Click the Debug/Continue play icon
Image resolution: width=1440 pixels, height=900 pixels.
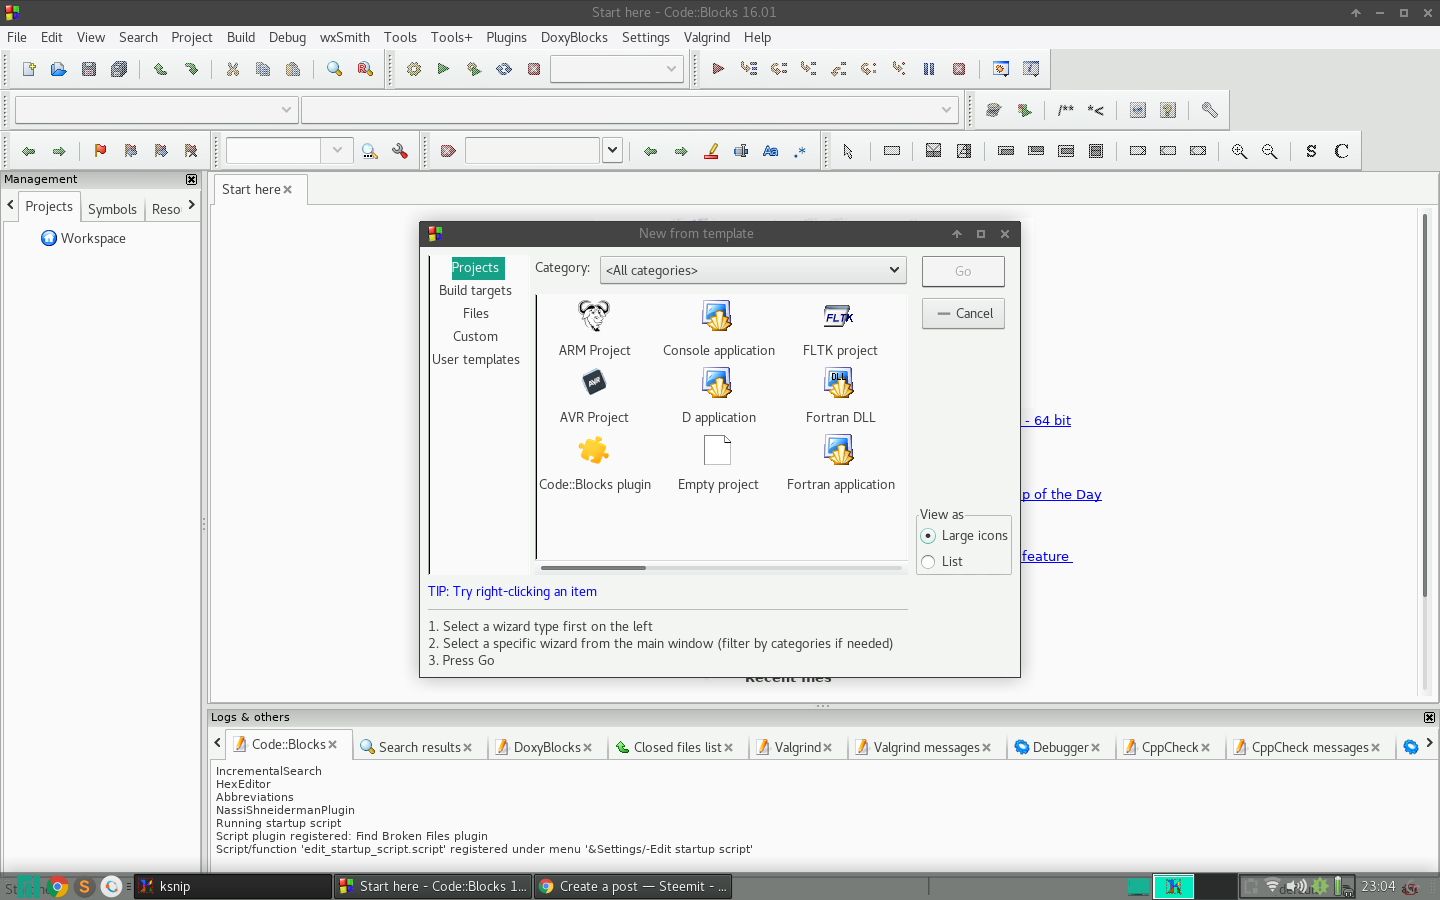click(x=718, y=69)
